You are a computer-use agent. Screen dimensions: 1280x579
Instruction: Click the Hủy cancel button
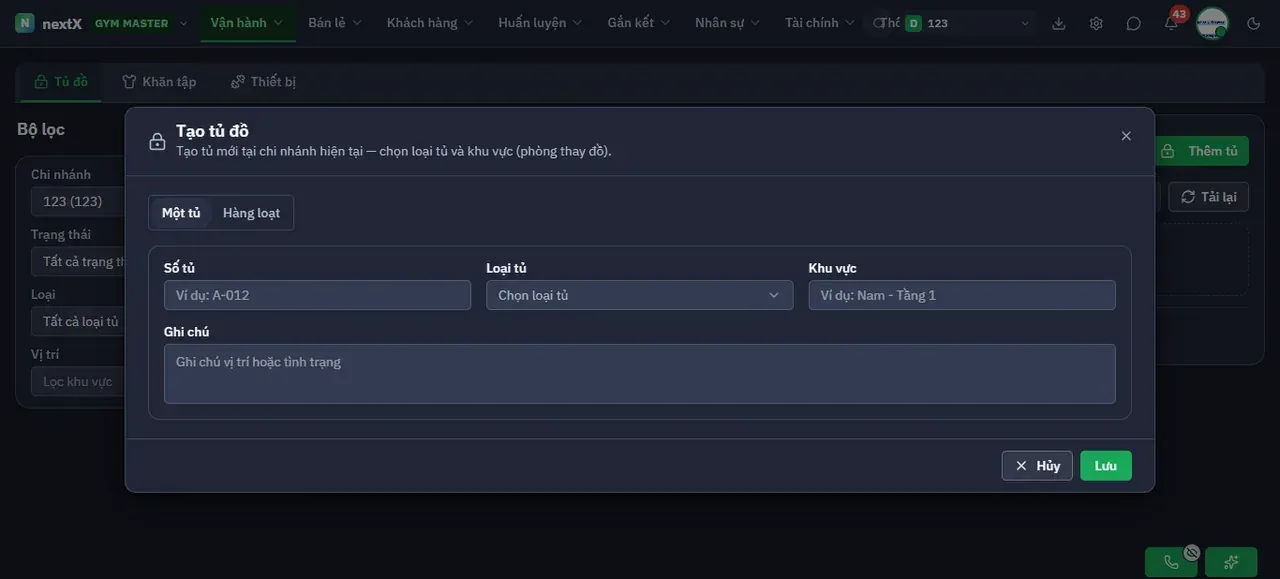coord(1037,466)
